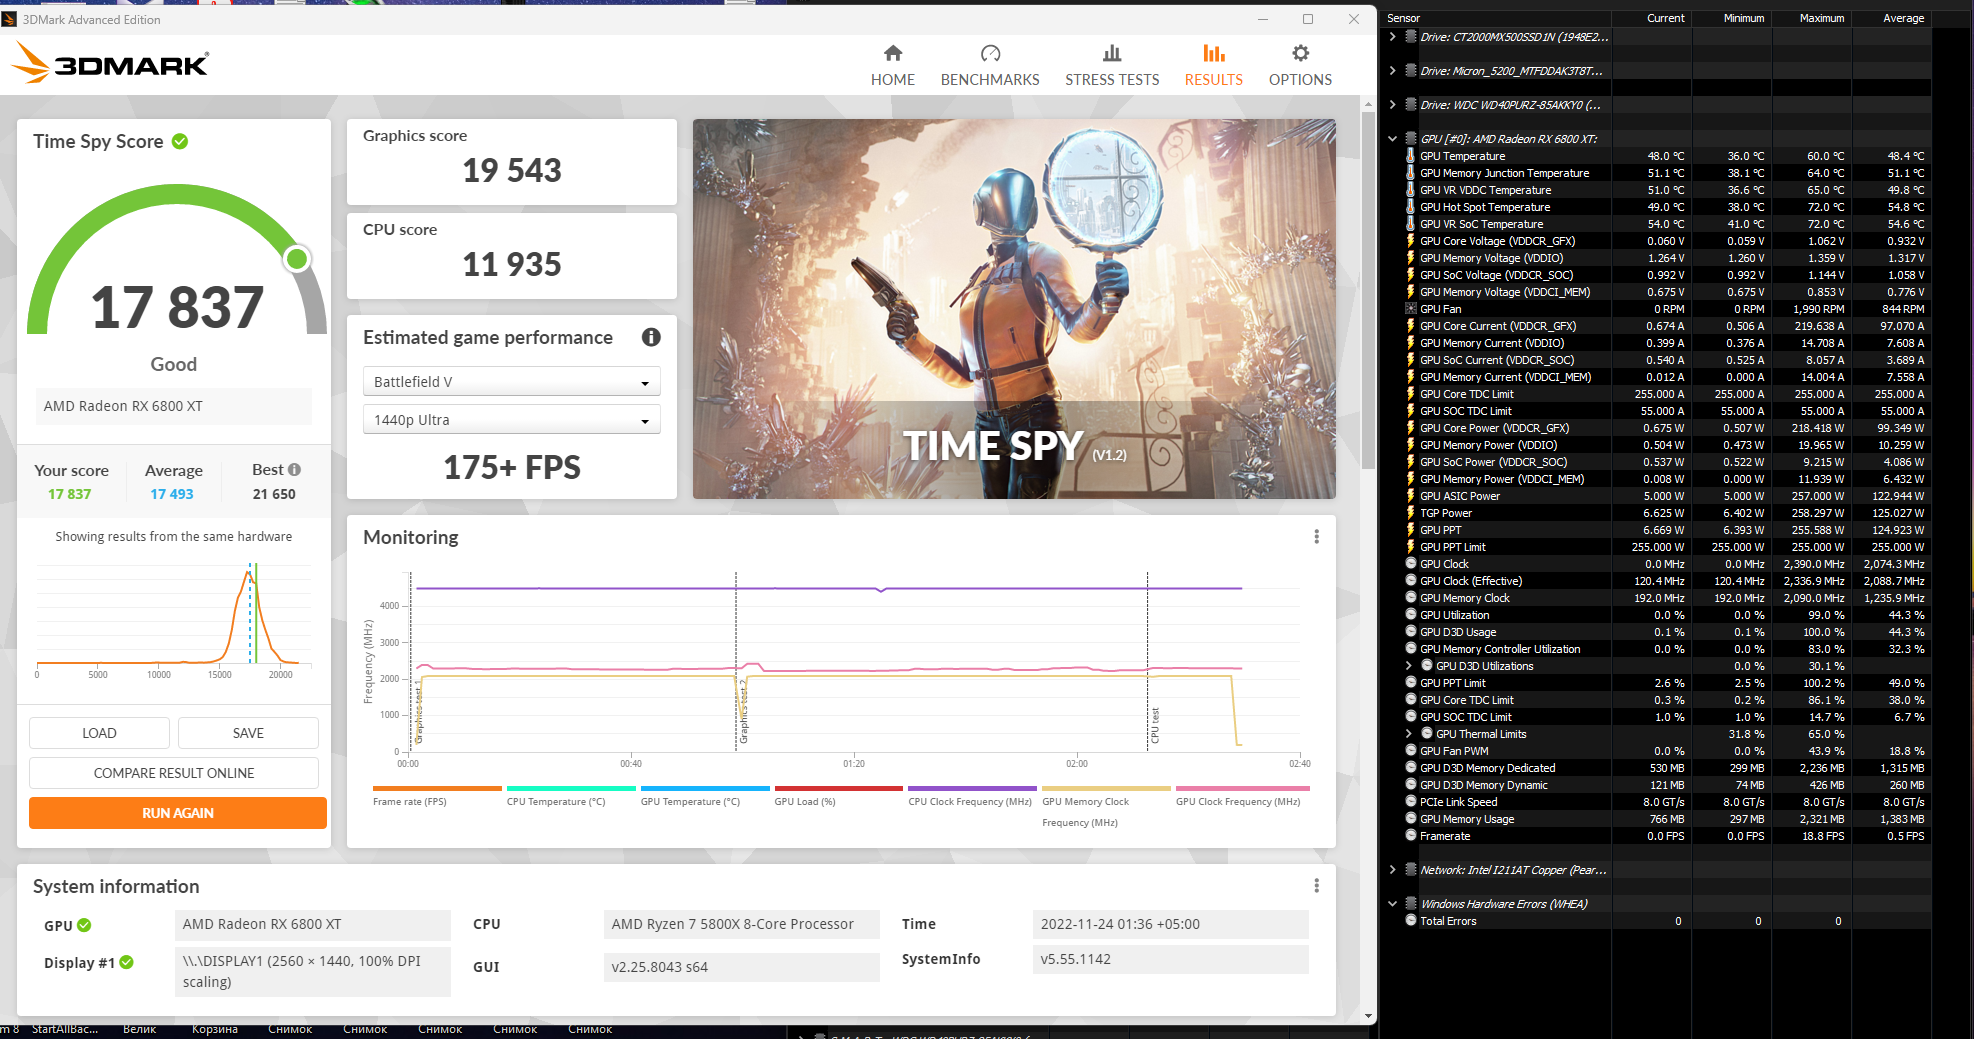Click the circle icon beside Total Errors
This screenshot has height=1039, width=1974.
pyautogui.click(x=1411, y=921)
